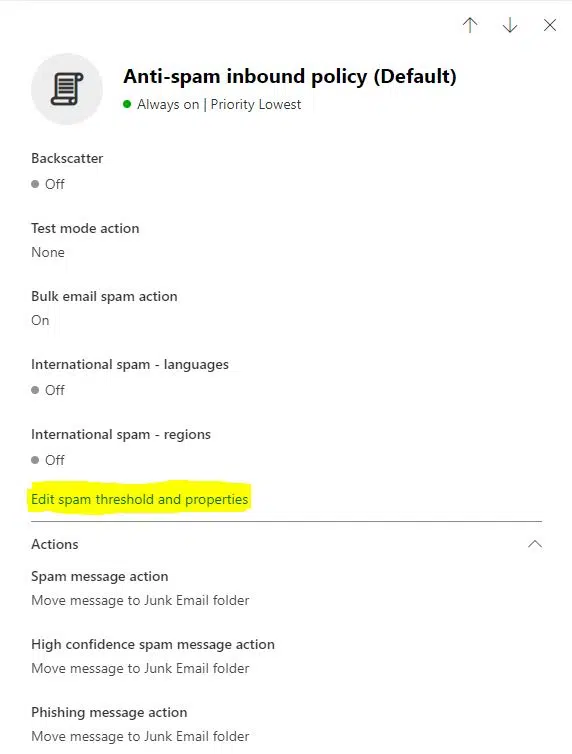Click the green Always on status dot

pos(127,104)
